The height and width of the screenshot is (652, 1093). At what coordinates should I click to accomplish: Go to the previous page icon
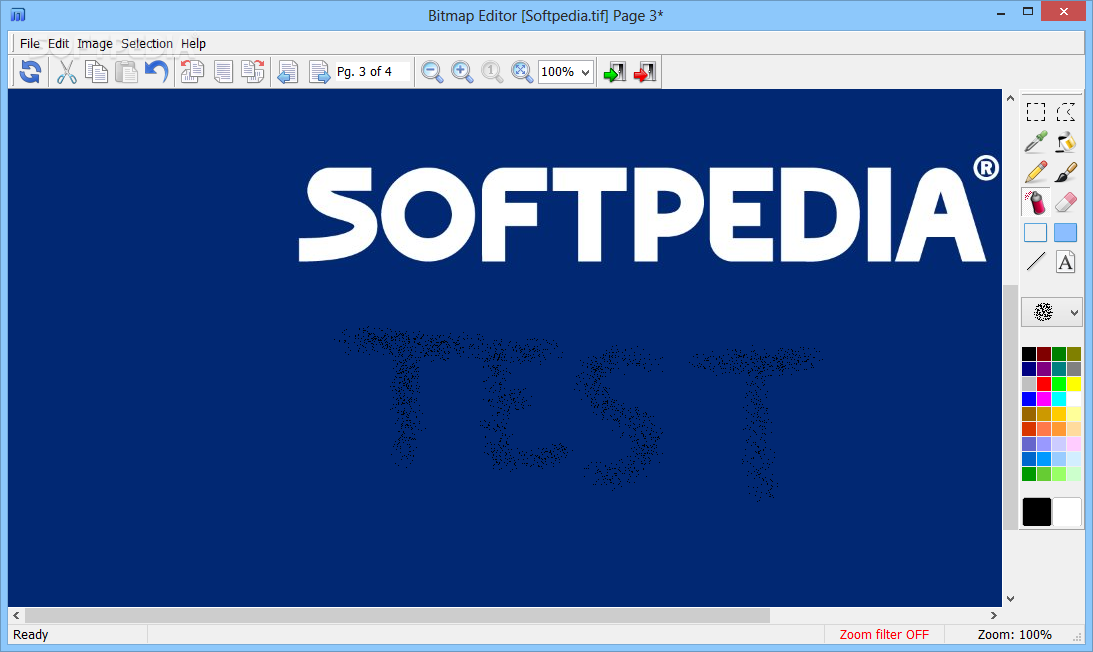(287, 72)
